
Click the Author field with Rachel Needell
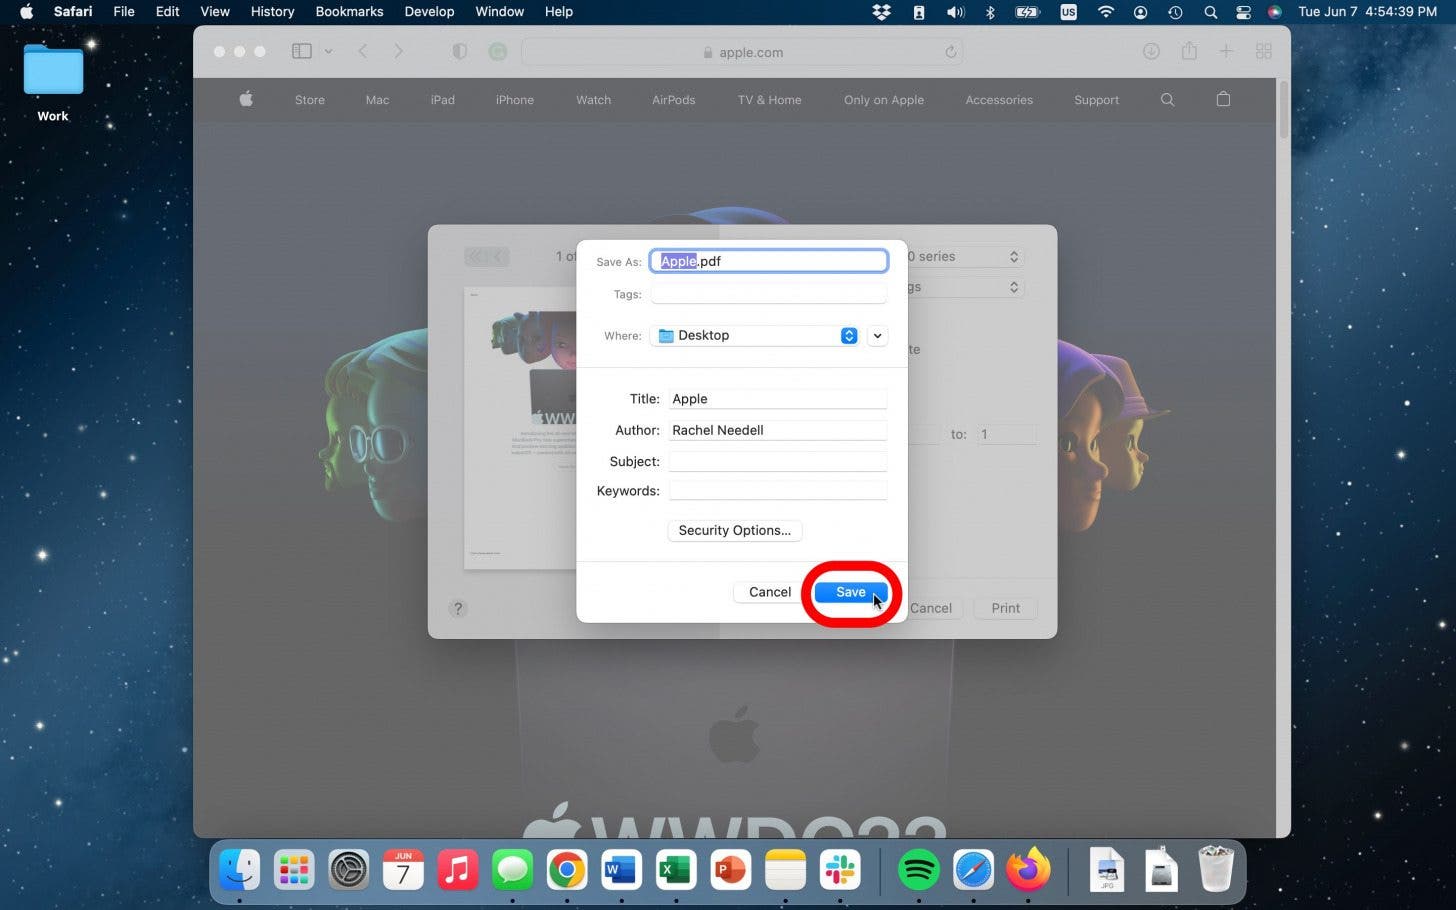(777, 430)
